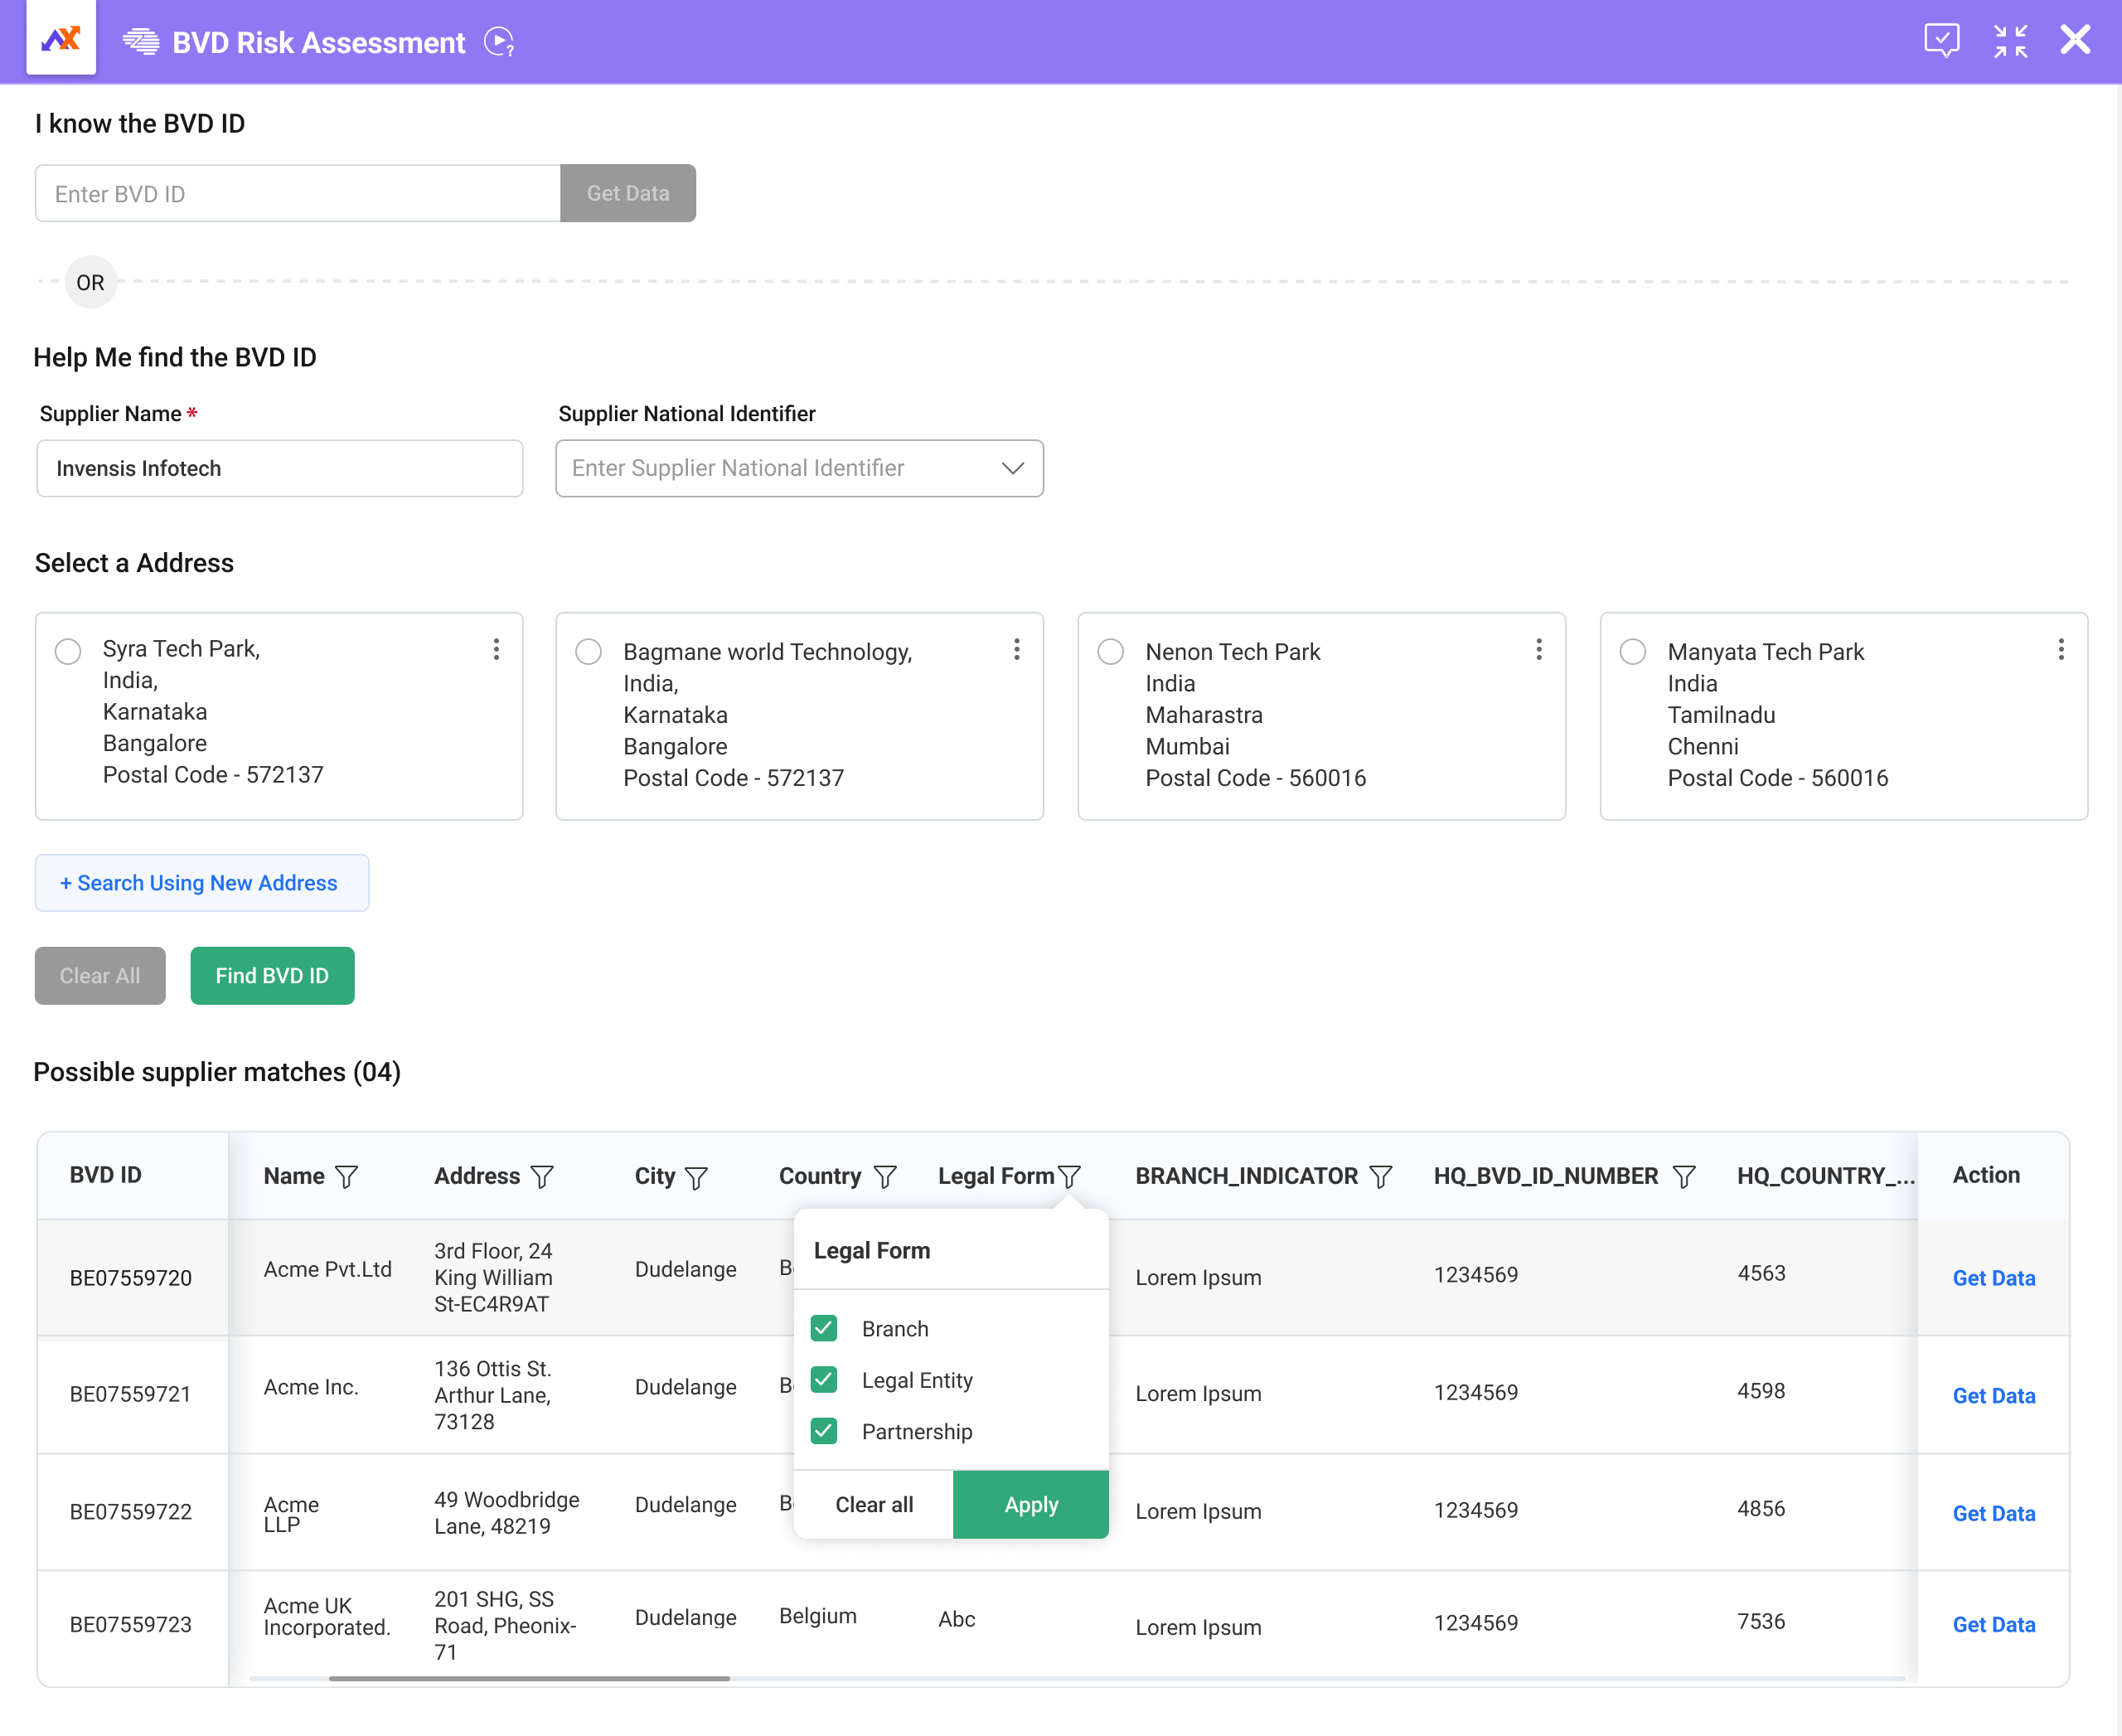Click the play help icon beside the title

tap(498, 42)
